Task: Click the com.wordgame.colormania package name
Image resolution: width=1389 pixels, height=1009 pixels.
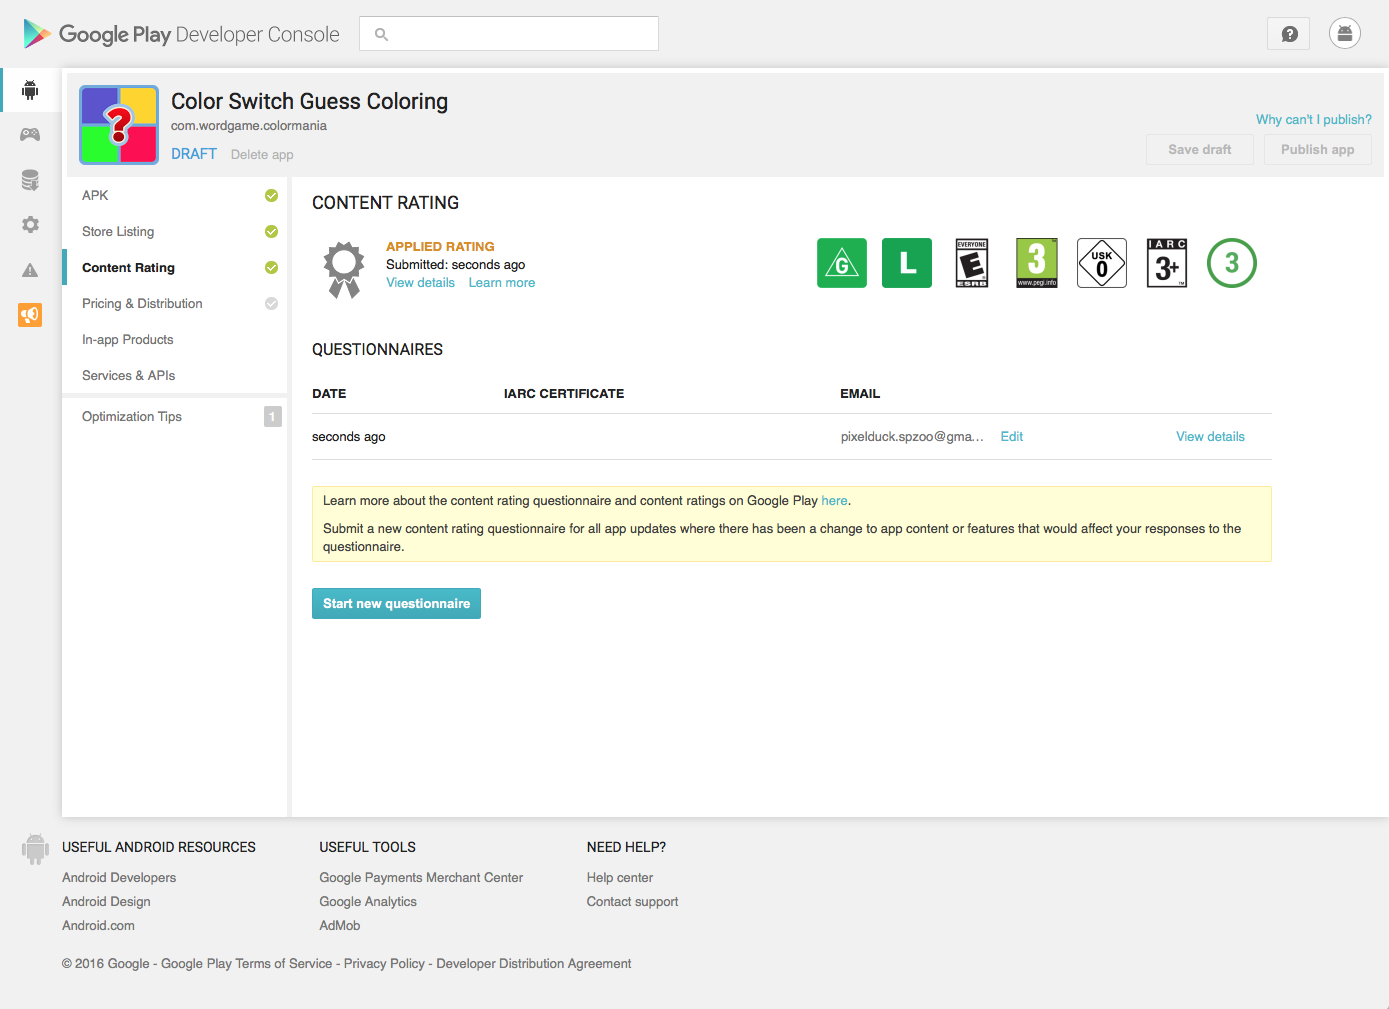Action: (249, 126)
